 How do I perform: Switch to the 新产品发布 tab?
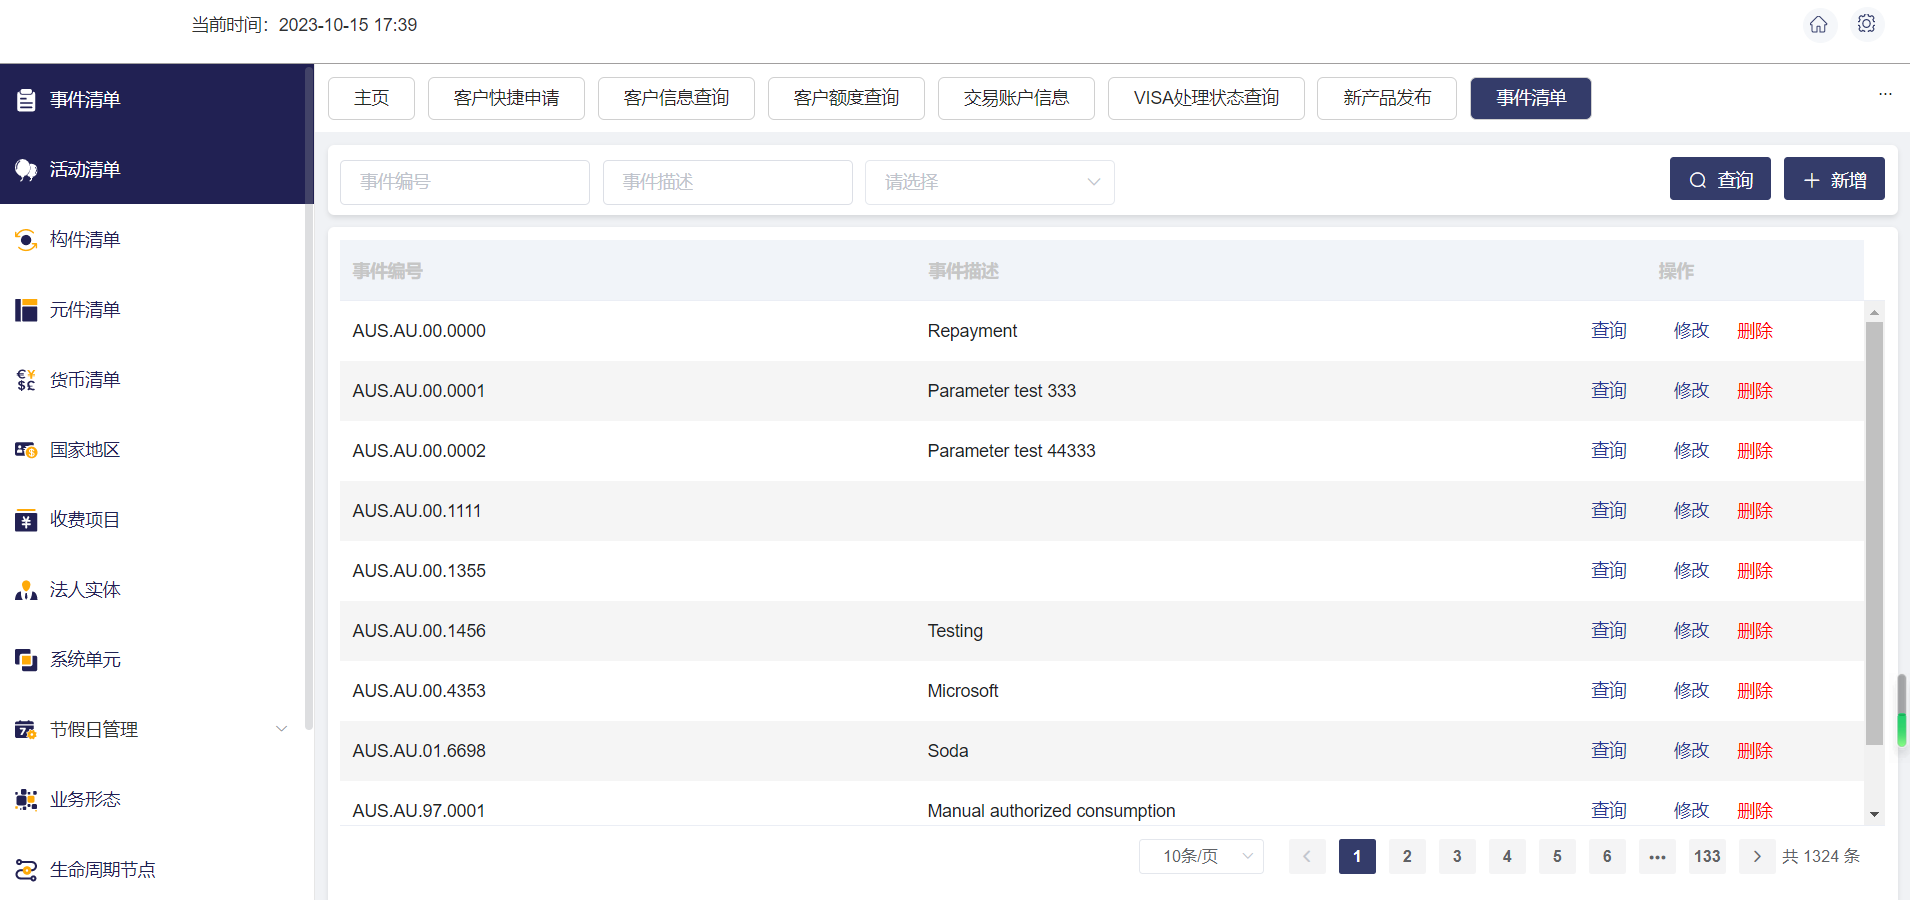coord(1387,98)
